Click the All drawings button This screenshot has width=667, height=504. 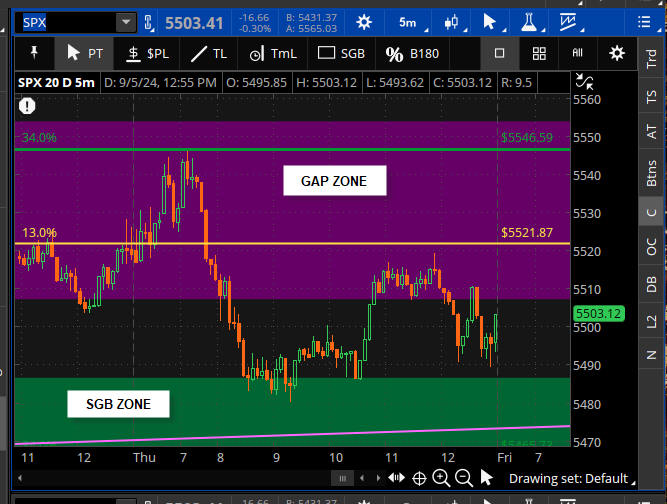pyautogui.click(x=577, y=53)
